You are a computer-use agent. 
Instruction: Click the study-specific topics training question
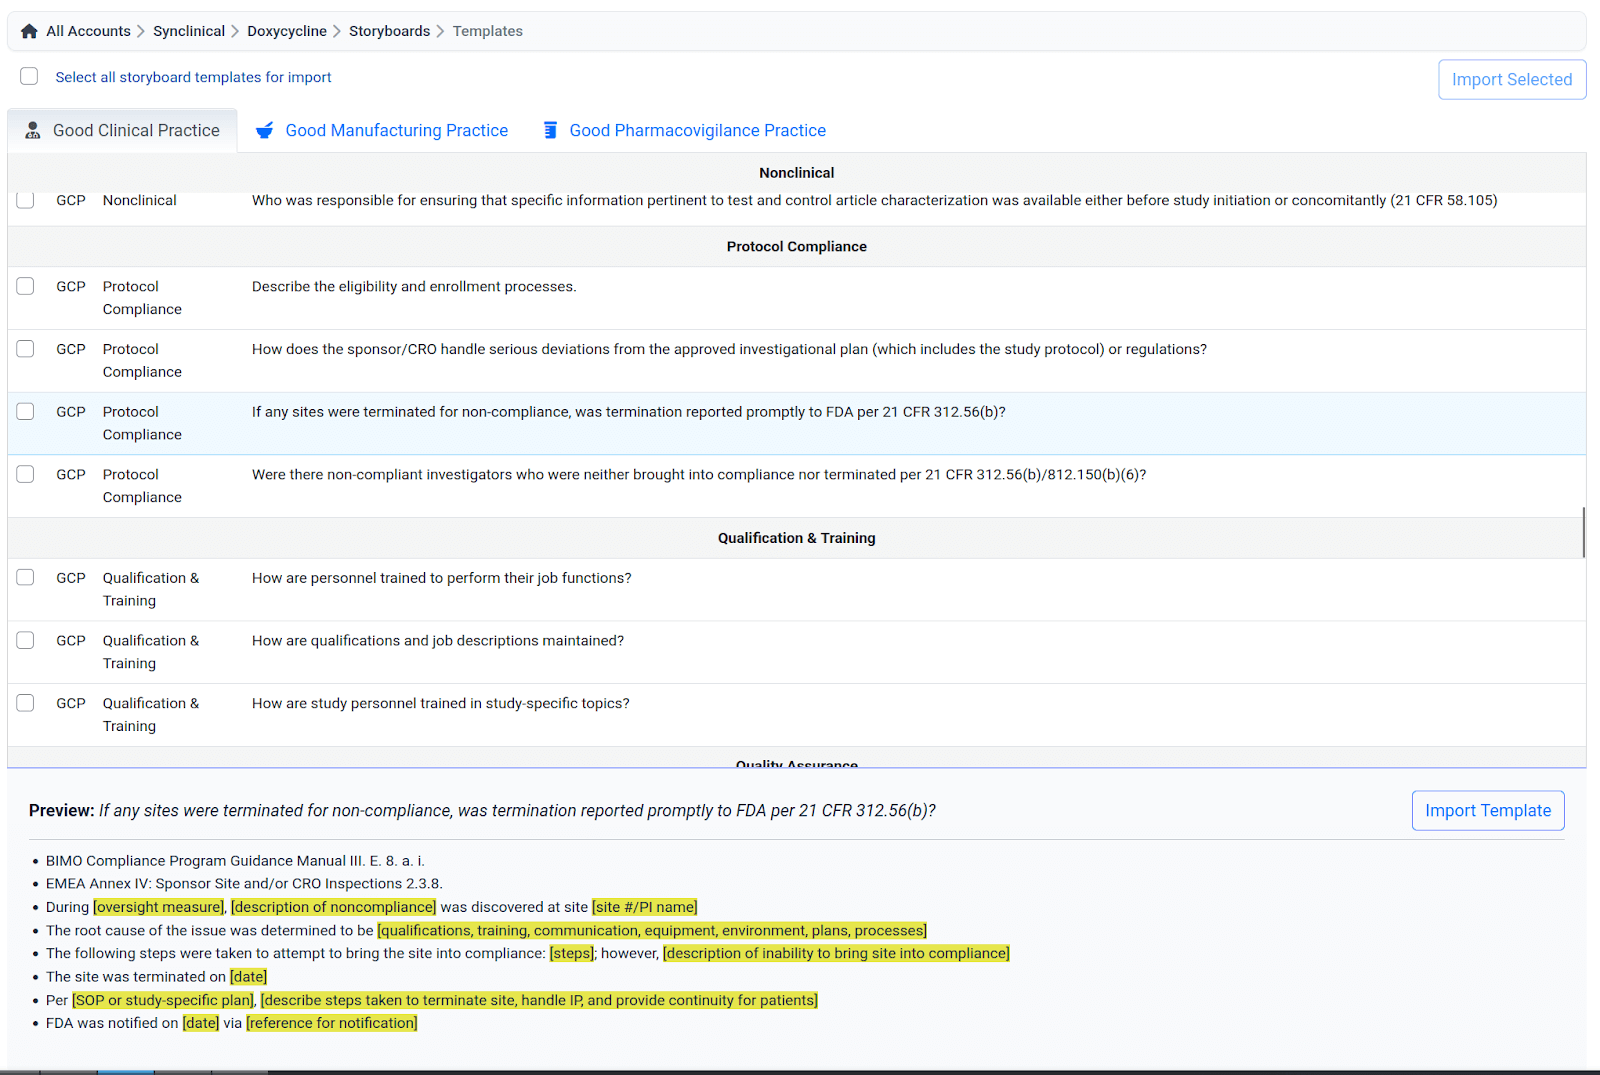440,704
